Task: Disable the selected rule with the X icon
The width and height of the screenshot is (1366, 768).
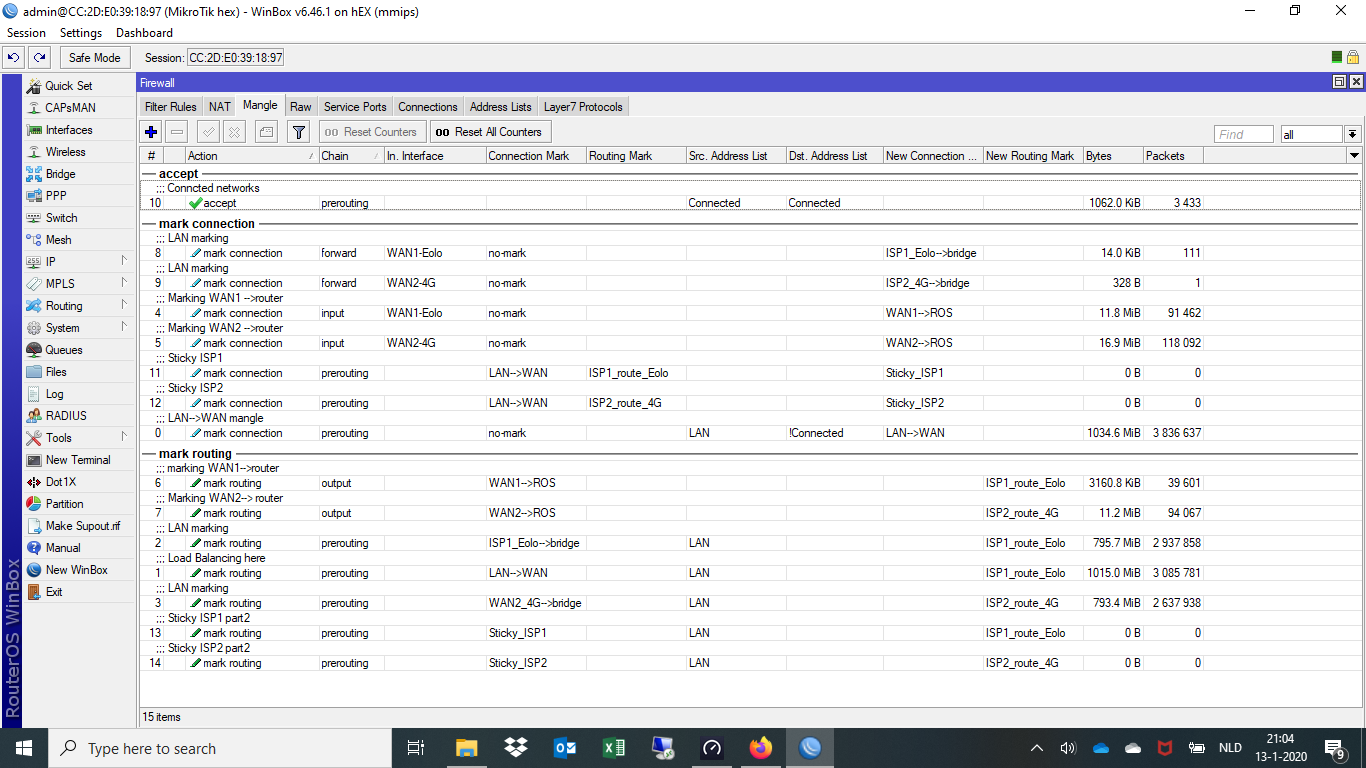Action: point(235,131)
